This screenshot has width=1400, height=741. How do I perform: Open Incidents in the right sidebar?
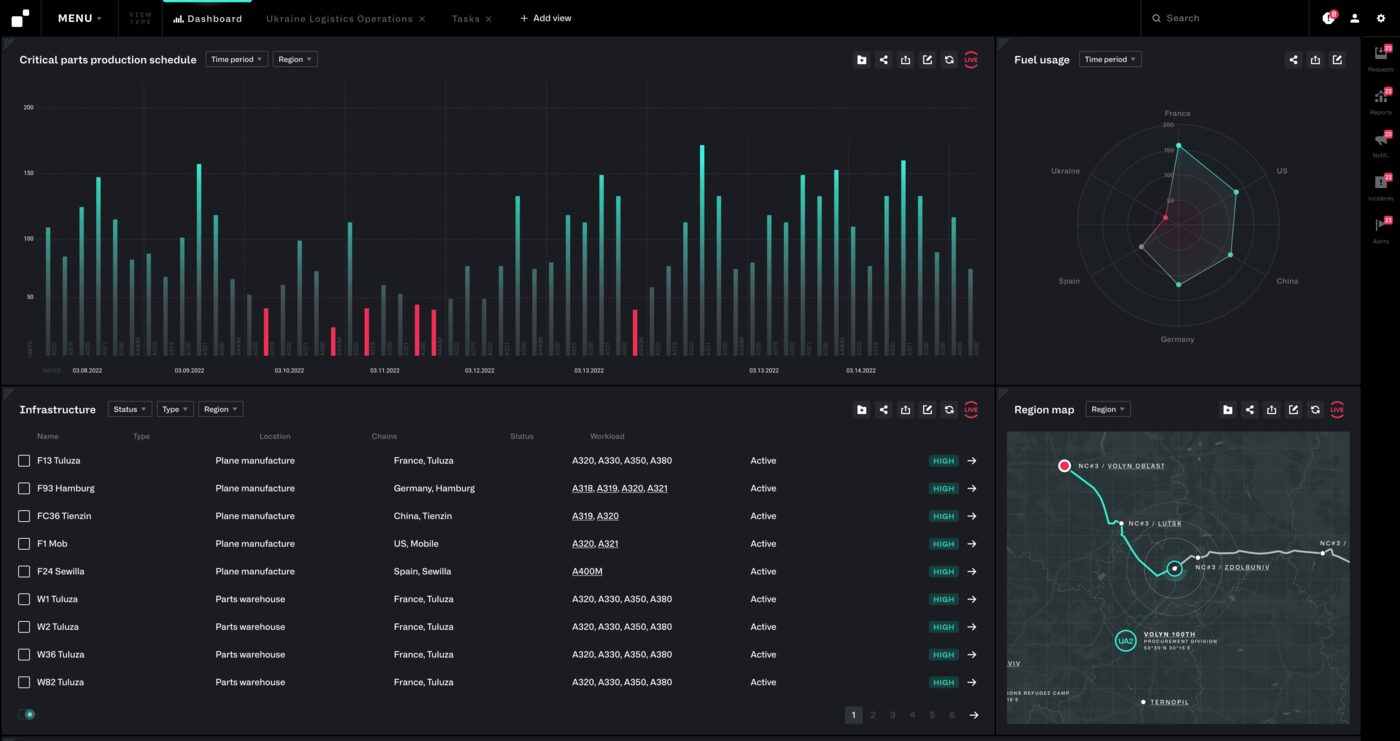tap(1381, 187)
